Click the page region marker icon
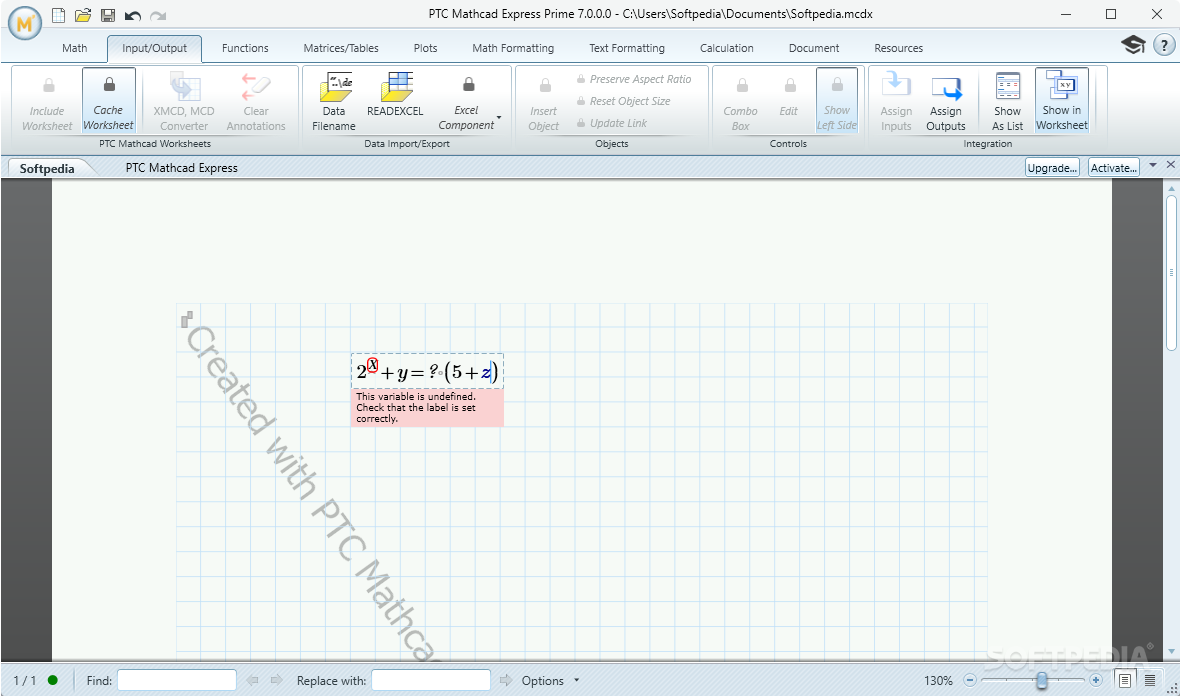The height and width of the screenshot is (697, 1181). (187, 319)
